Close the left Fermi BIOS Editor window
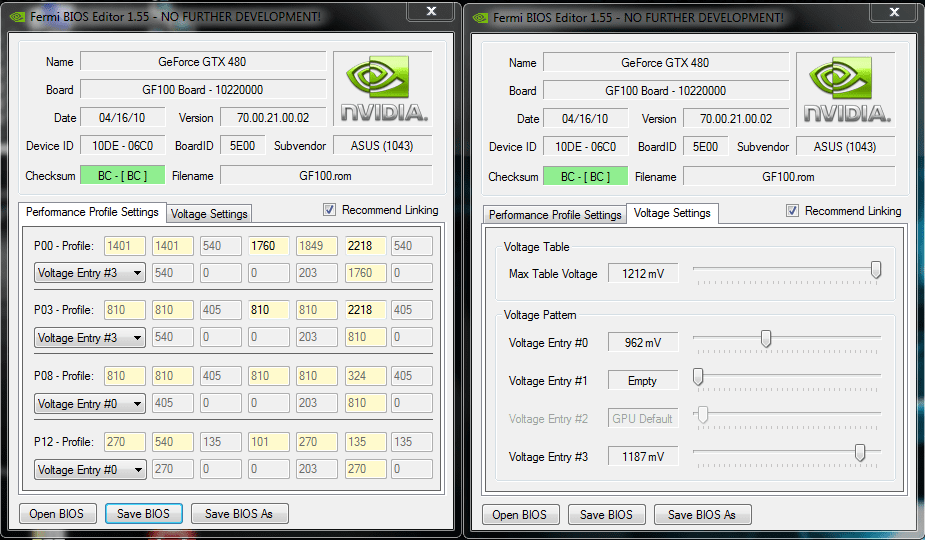 point(432,11)
